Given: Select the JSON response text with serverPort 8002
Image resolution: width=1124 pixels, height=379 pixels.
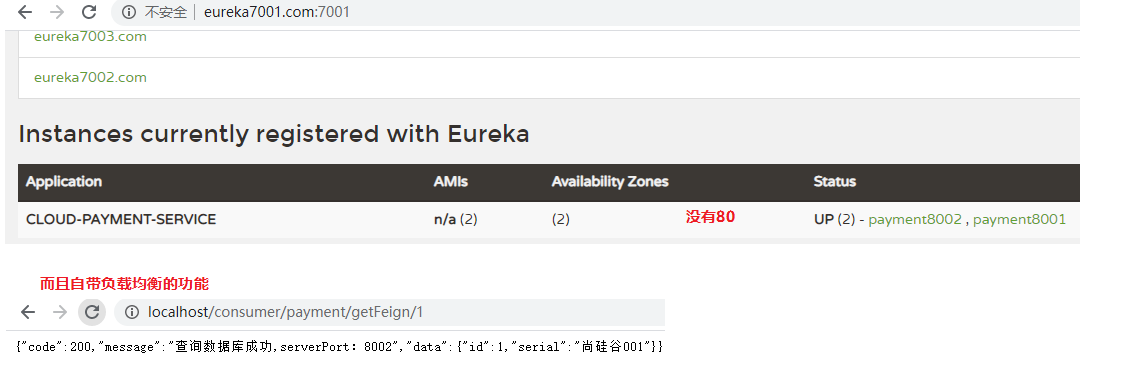Looking at the screenshot, I should 339,347.
